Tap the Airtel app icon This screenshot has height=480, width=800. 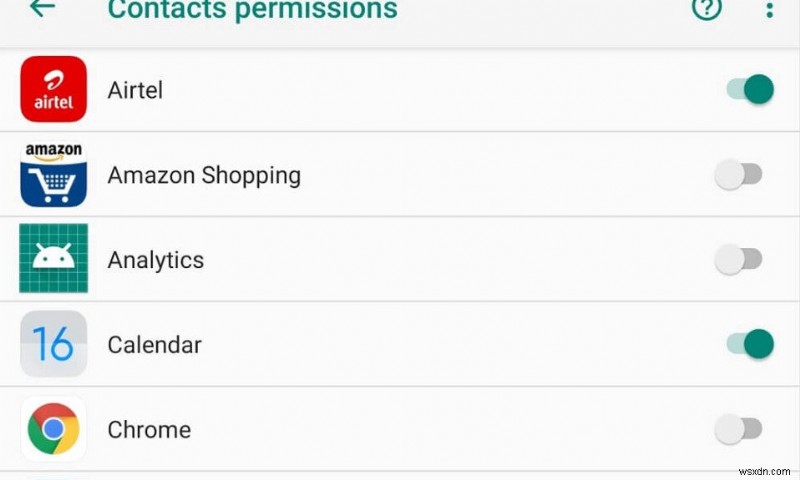tap(54, 89)
